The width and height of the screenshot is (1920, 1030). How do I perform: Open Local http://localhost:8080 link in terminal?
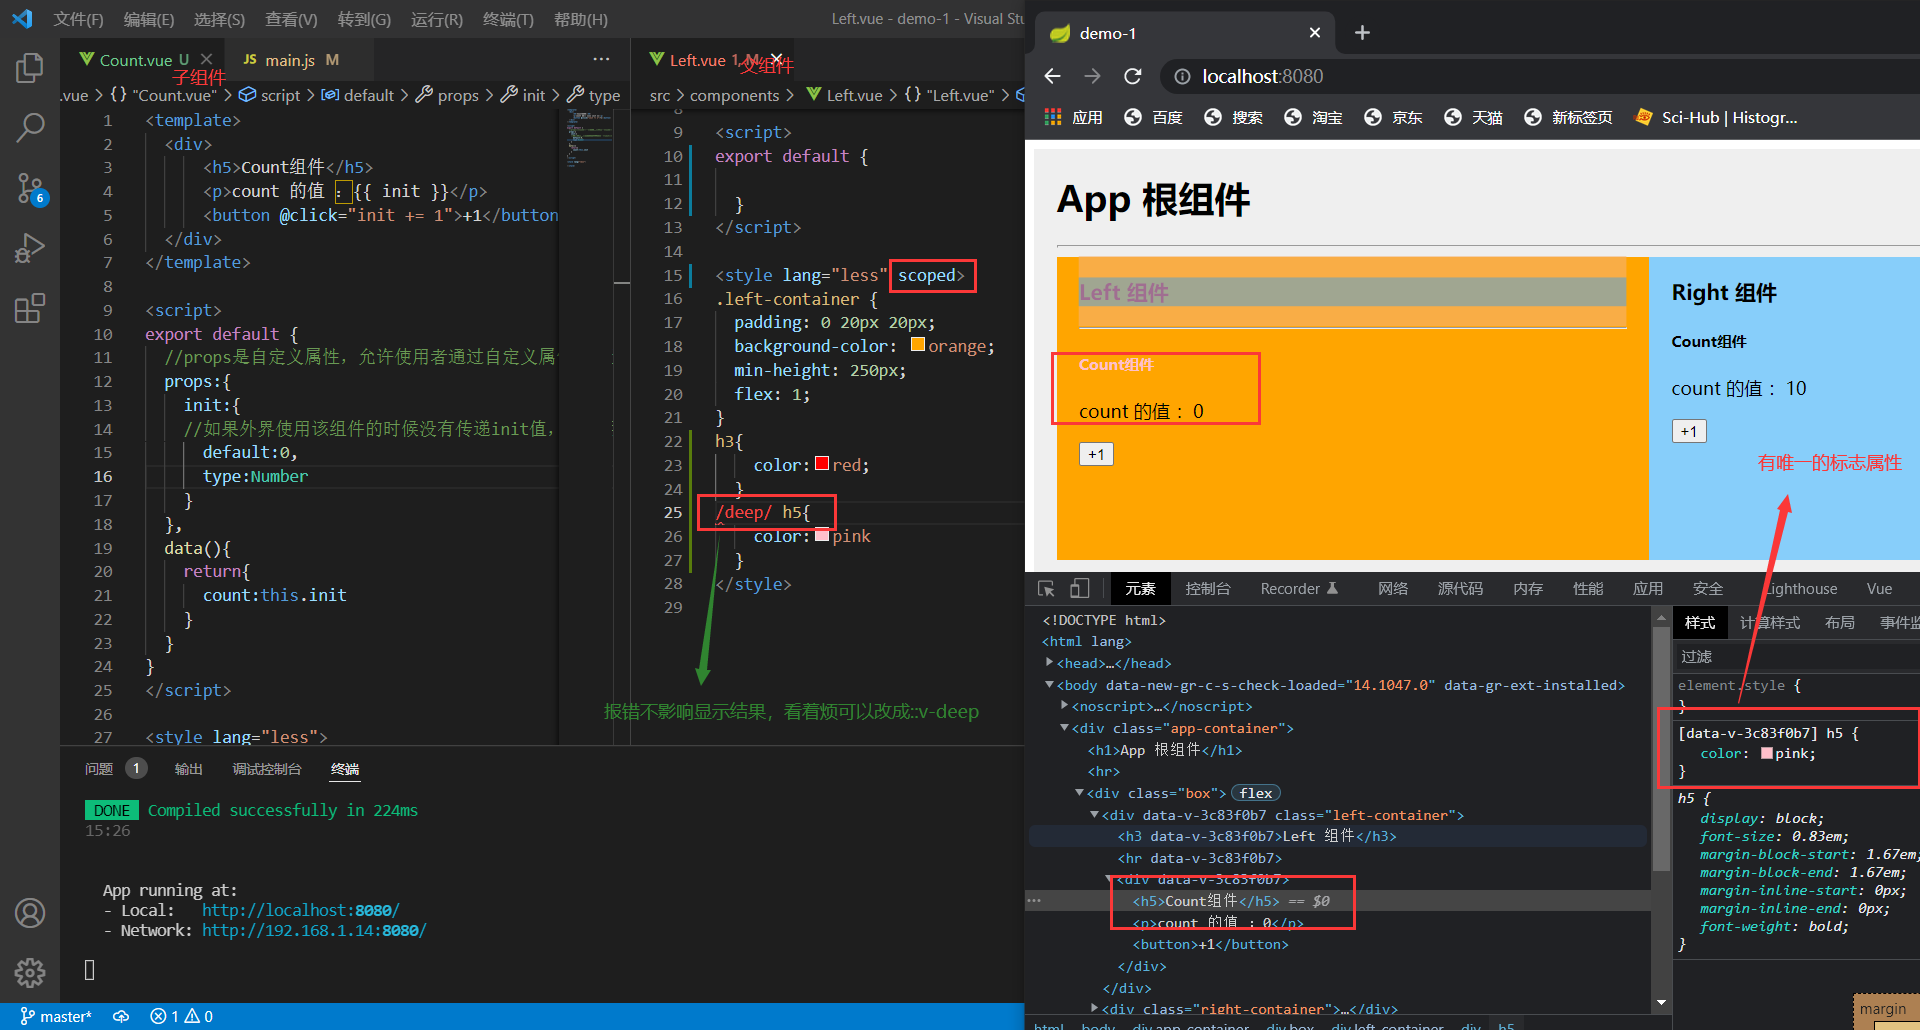(300, 910)
